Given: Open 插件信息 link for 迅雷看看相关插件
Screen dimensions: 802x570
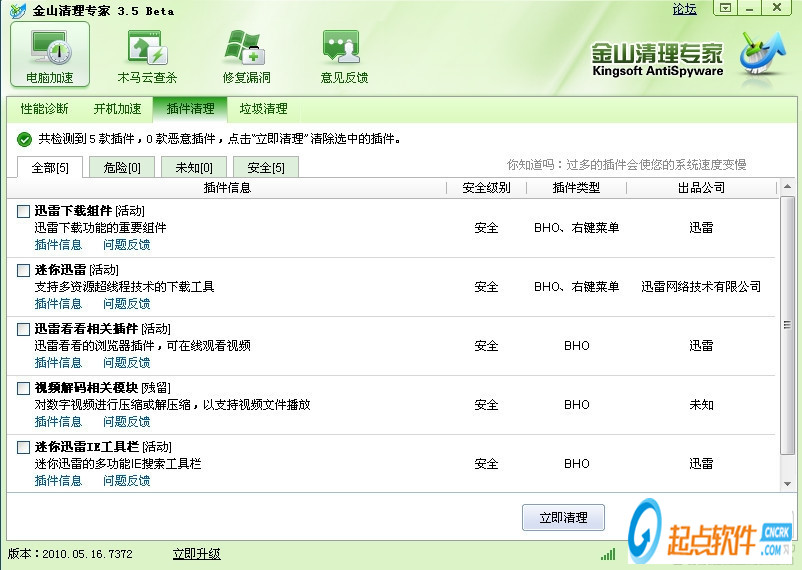Looking at the screenshot, I should point(58,362).
